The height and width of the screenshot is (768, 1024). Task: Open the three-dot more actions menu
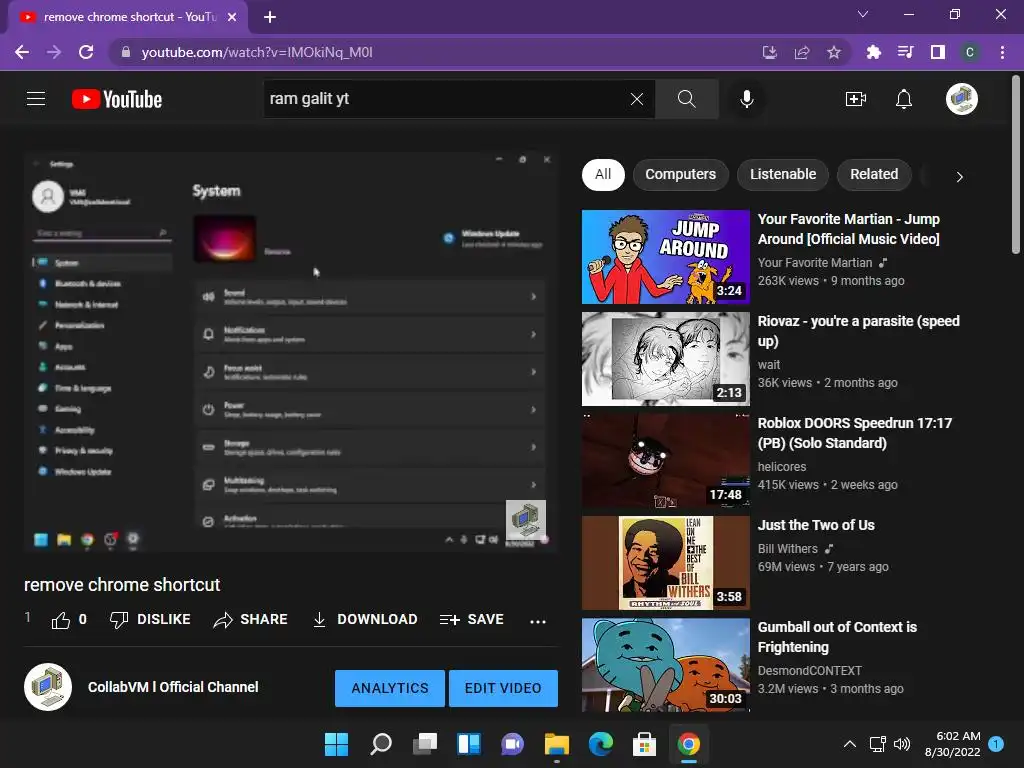pyautogui.click(x=538, y=621)
